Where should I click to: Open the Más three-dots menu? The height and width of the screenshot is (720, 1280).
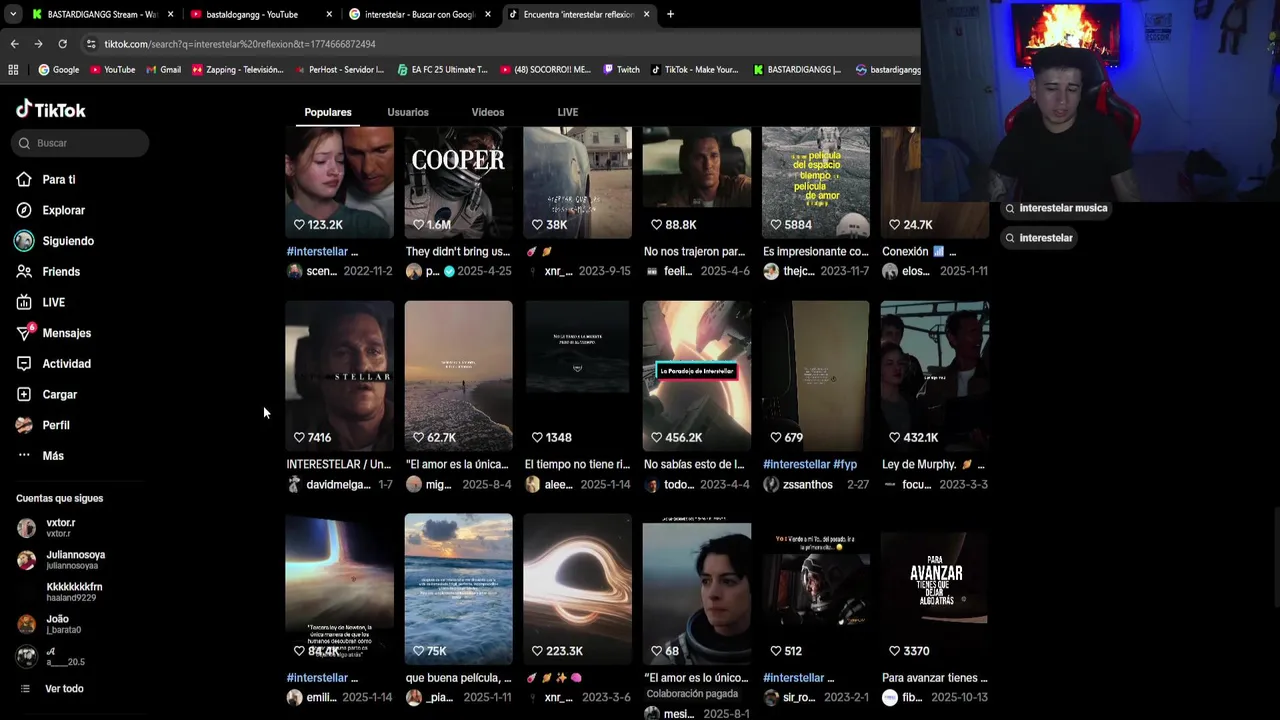tap(24, 456)
